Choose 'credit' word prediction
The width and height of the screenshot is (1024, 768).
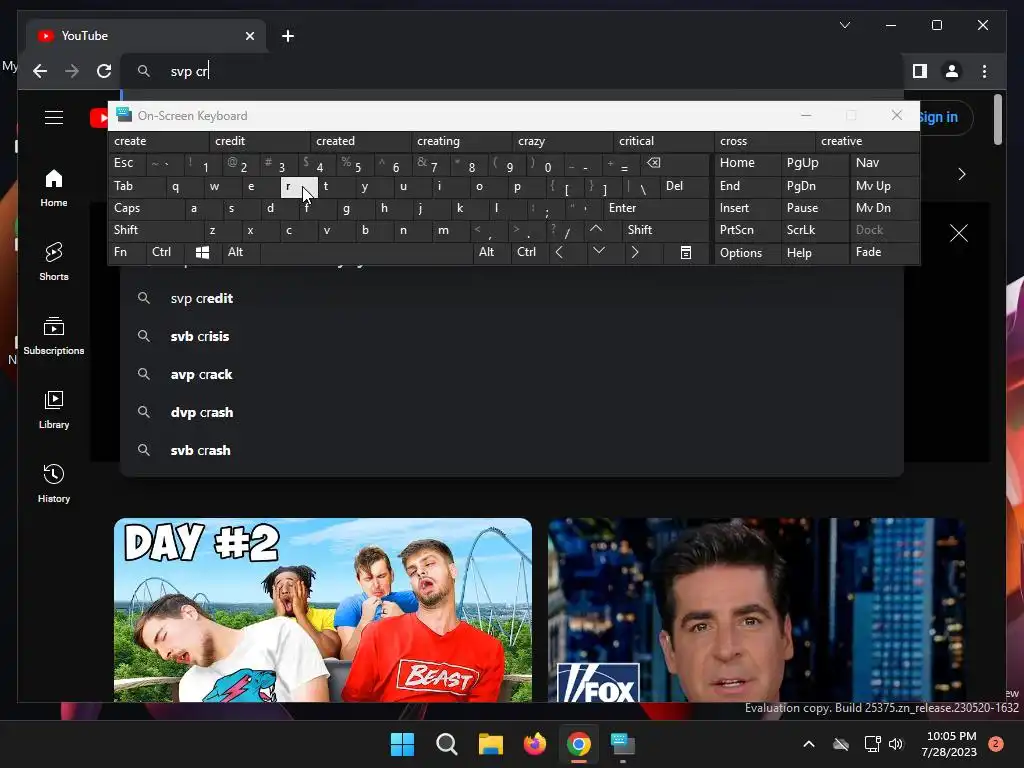261,141
